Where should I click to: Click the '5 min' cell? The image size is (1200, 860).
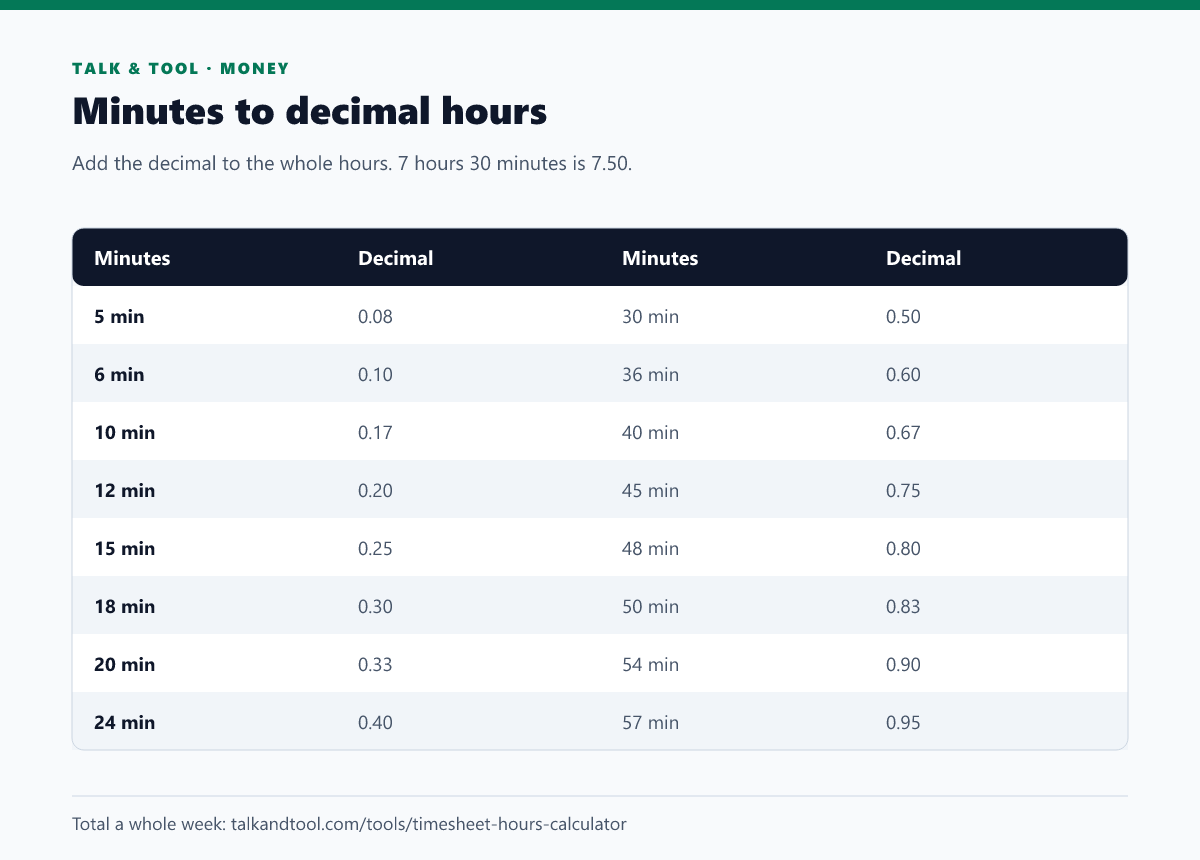coord(119,317)
